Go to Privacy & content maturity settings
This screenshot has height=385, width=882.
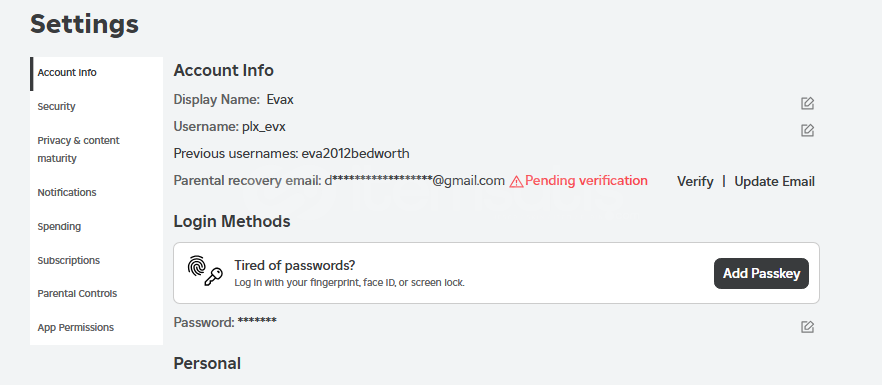[x=96, y=149]
